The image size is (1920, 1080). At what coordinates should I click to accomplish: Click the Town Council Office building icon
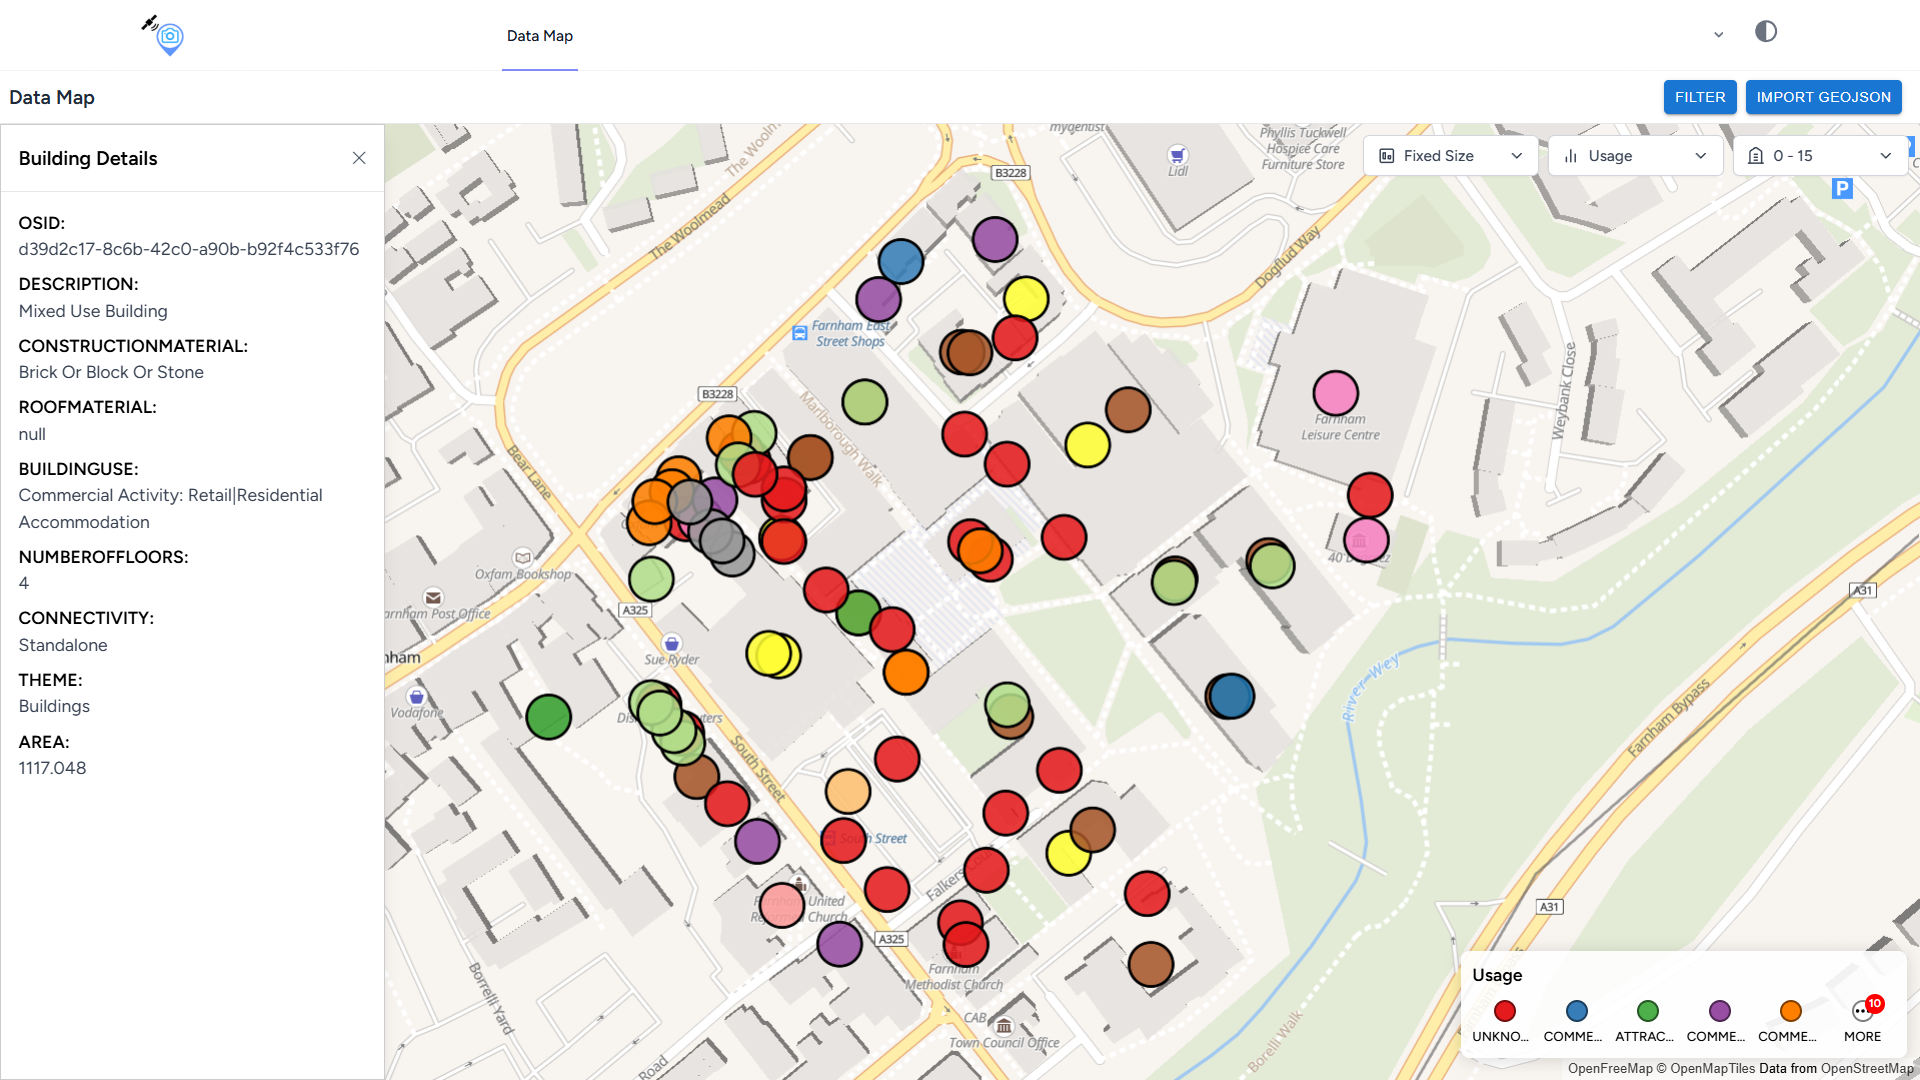(1004, 1026)
